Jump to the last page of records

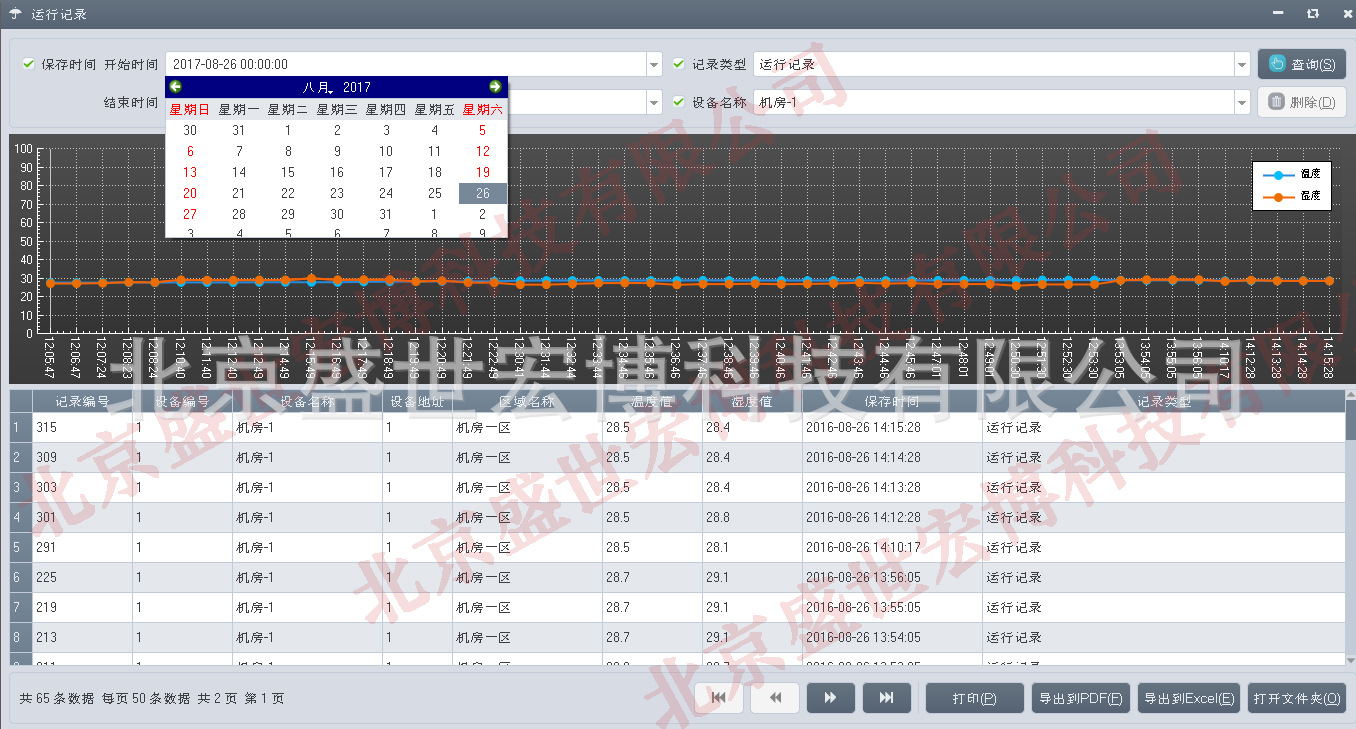pyautogui.click(x=886, y=698)
